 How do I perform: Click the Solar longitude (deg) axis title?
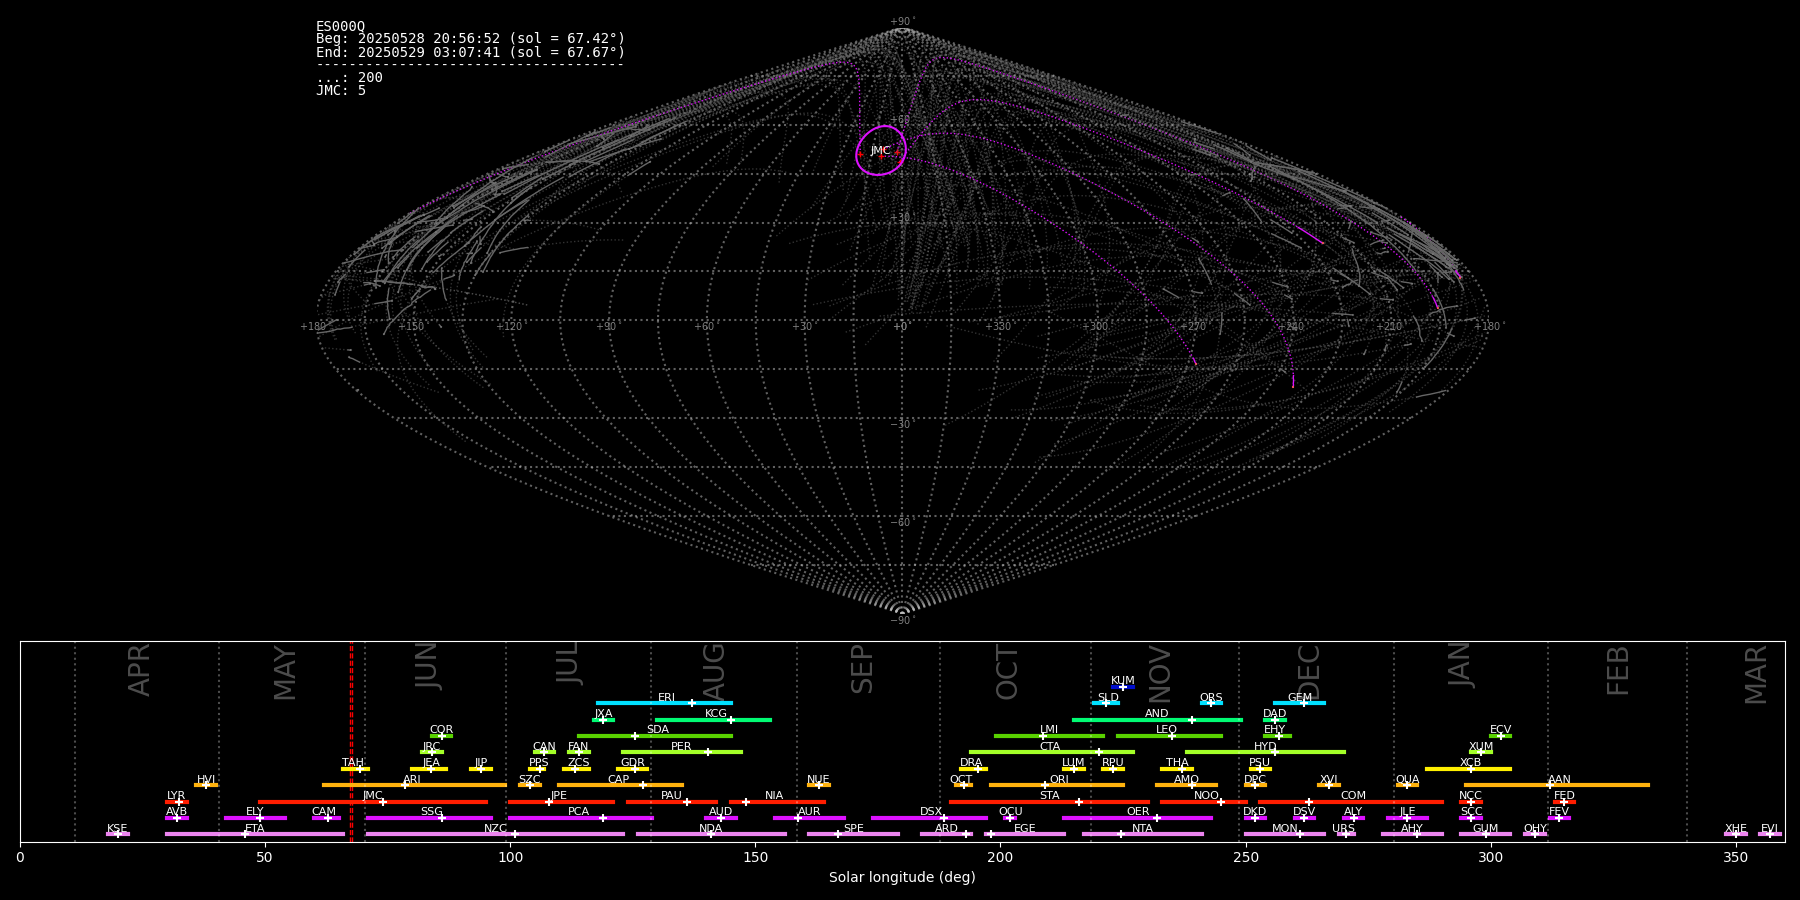[x=902, y=877]
